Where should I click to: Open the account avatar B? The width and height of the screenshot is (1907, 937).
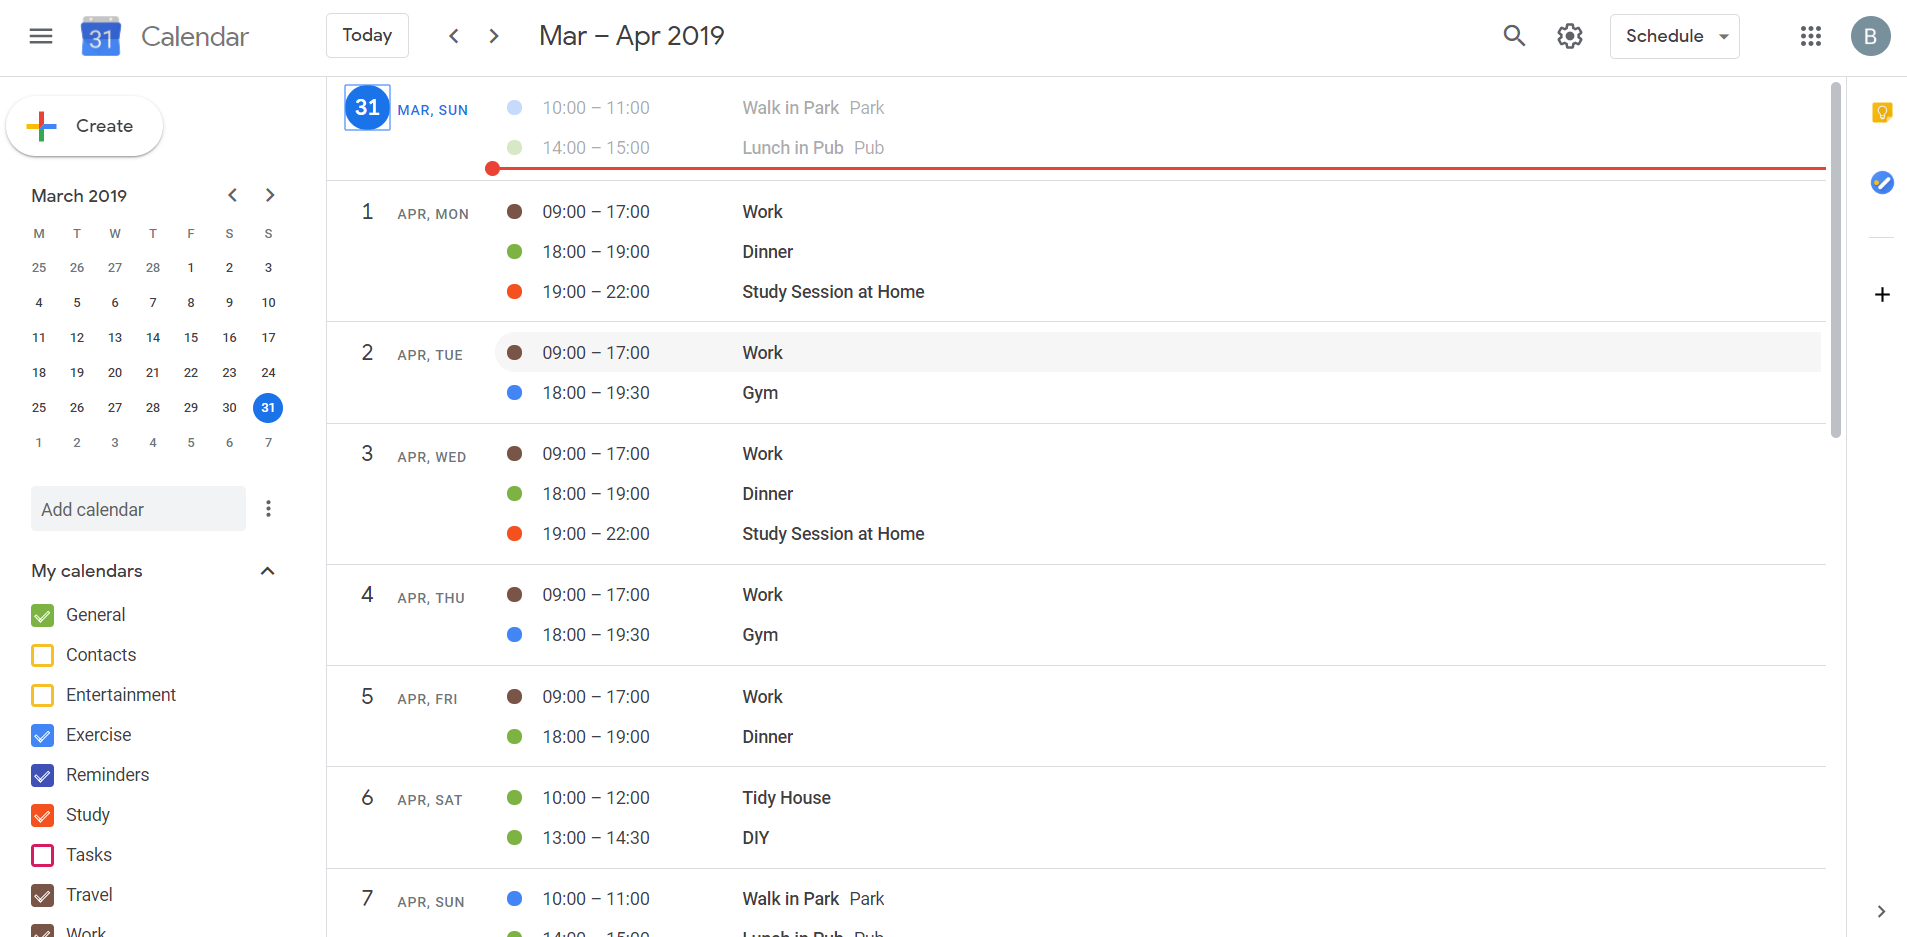pos(1870,36)
